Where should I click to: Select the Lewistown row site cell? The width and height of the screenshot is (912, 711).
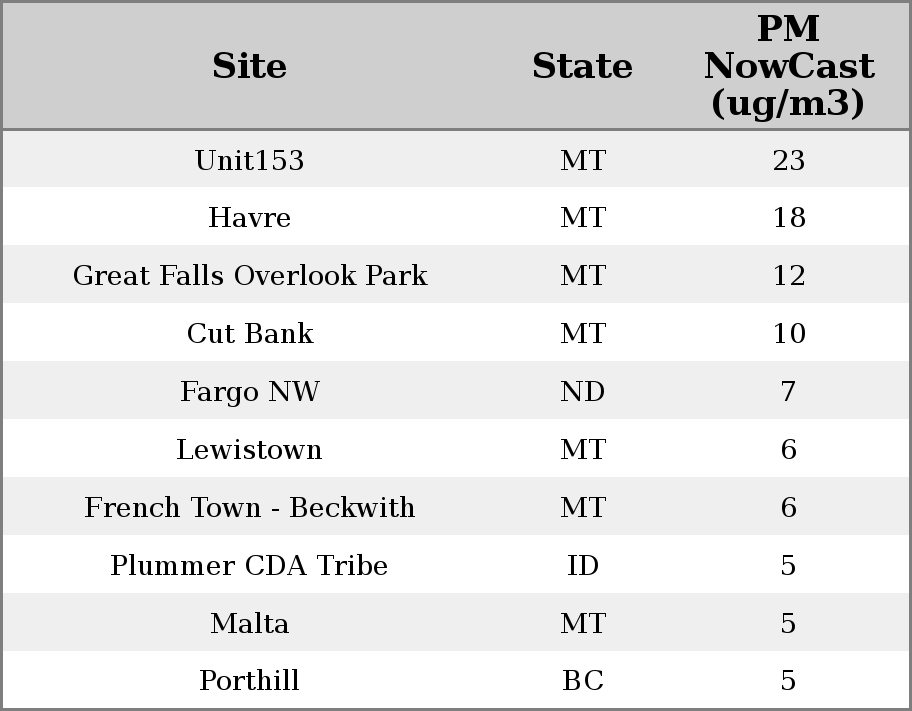[x=250, y=450]
